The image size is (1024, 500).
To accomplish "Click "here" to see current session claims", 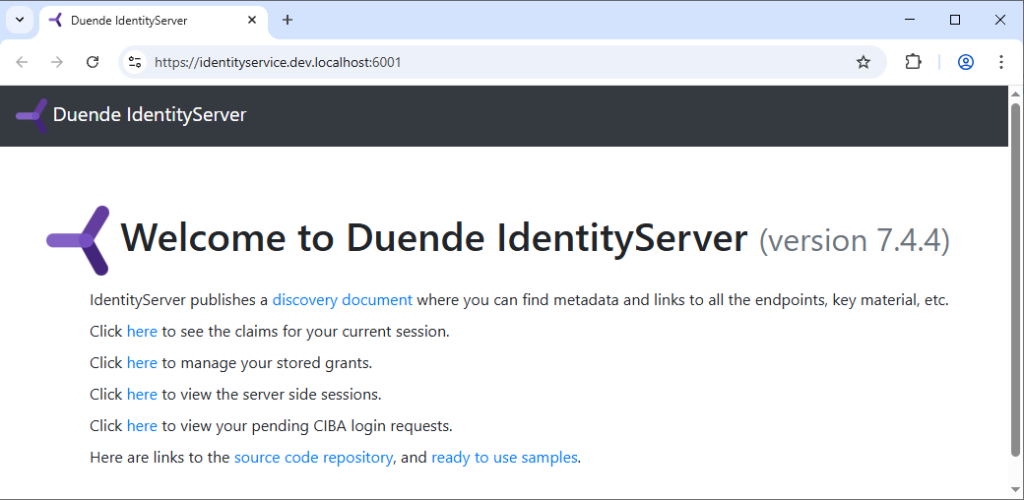I will coord(142,331).
